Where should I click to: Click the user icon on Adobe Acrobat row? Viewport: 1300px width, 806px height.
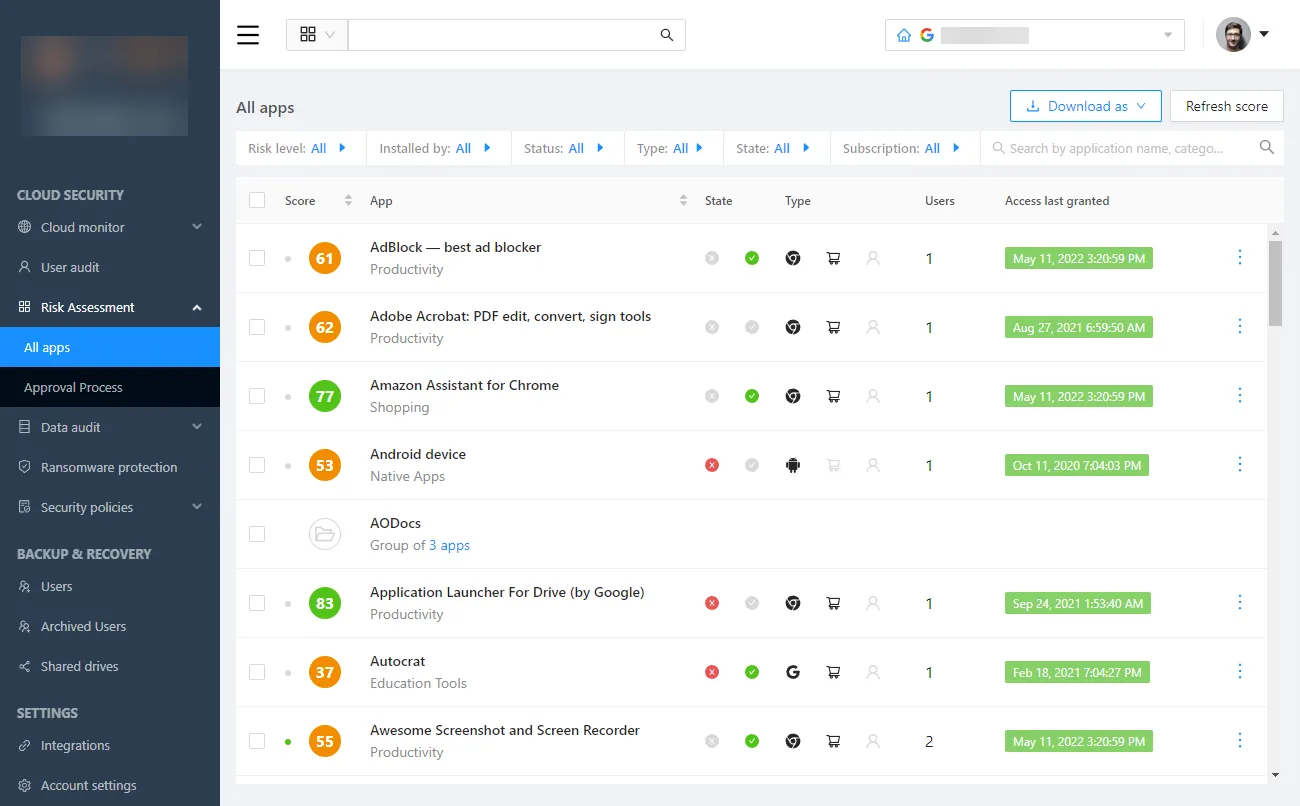(873, 326)
